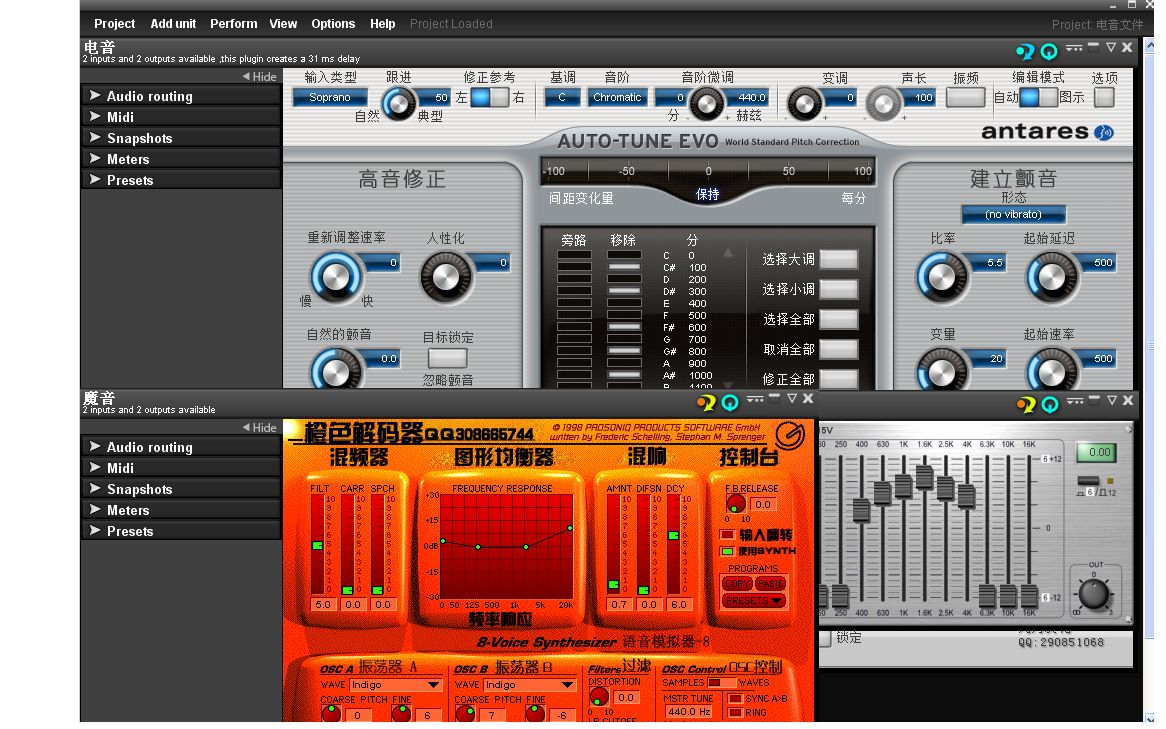Open the Perform menu
The width and height of the screenshot is (1166, 729).
point(233,24)
